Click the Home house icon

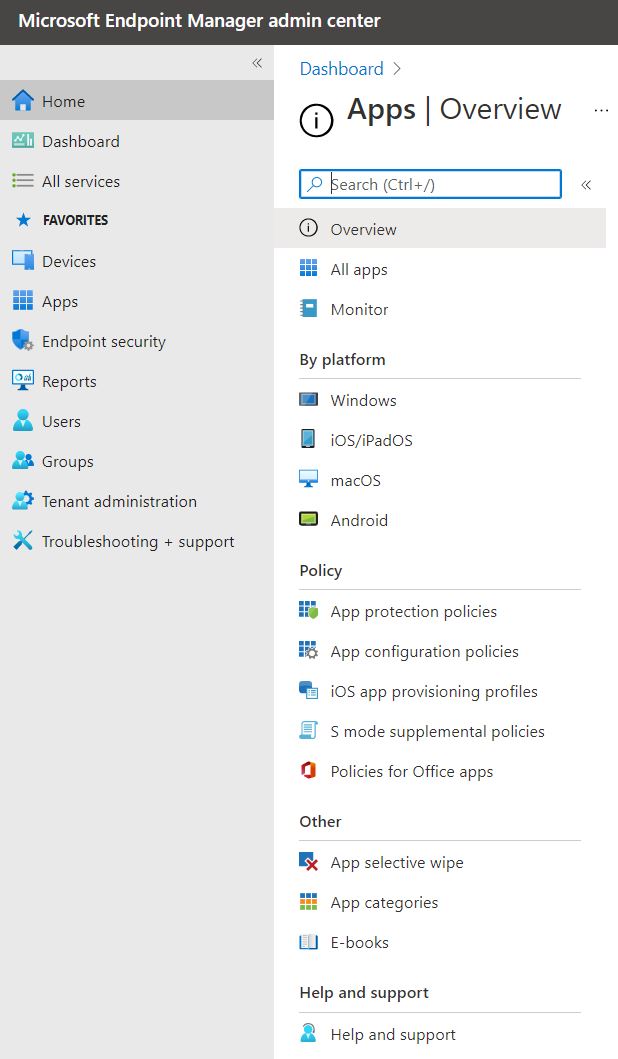click(23, 101)
